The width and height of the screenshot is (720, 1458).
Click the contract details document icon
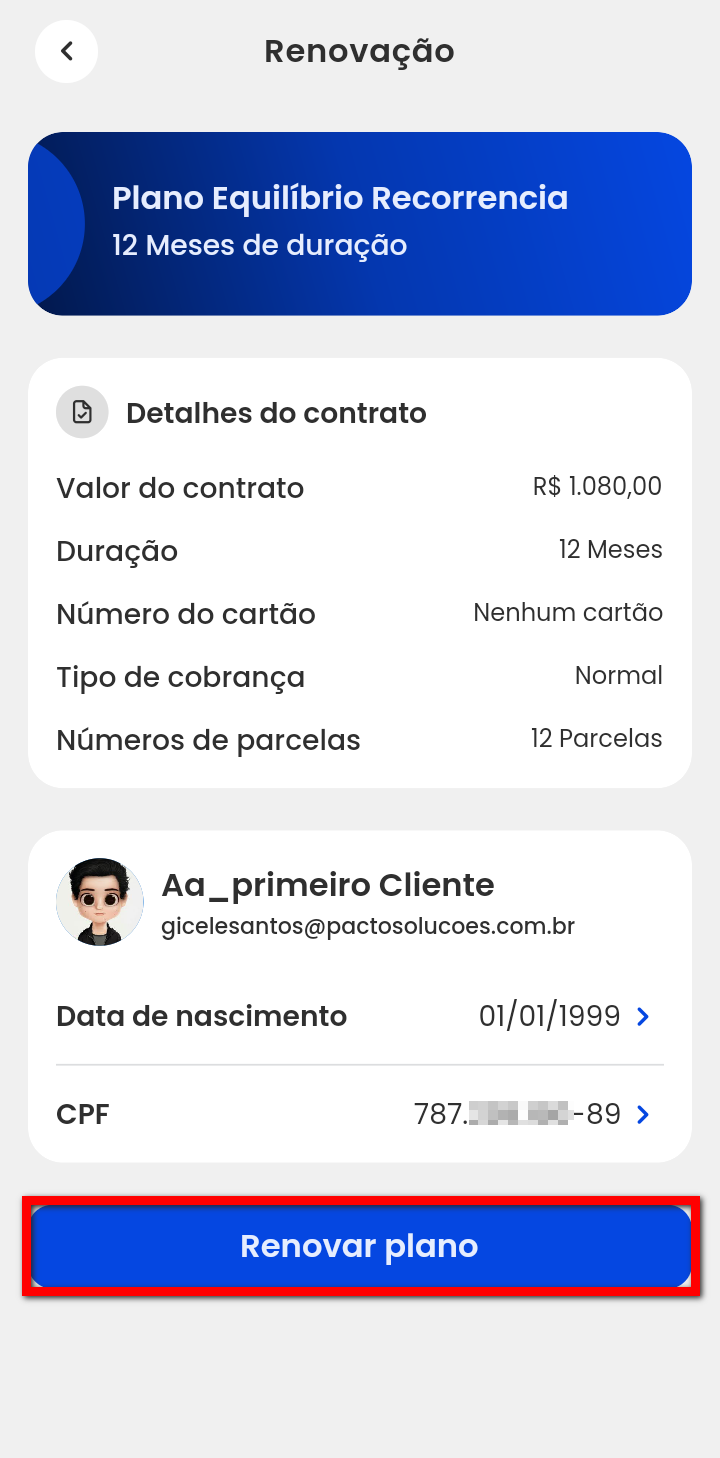pyautogui.click(x=82, y=412)
